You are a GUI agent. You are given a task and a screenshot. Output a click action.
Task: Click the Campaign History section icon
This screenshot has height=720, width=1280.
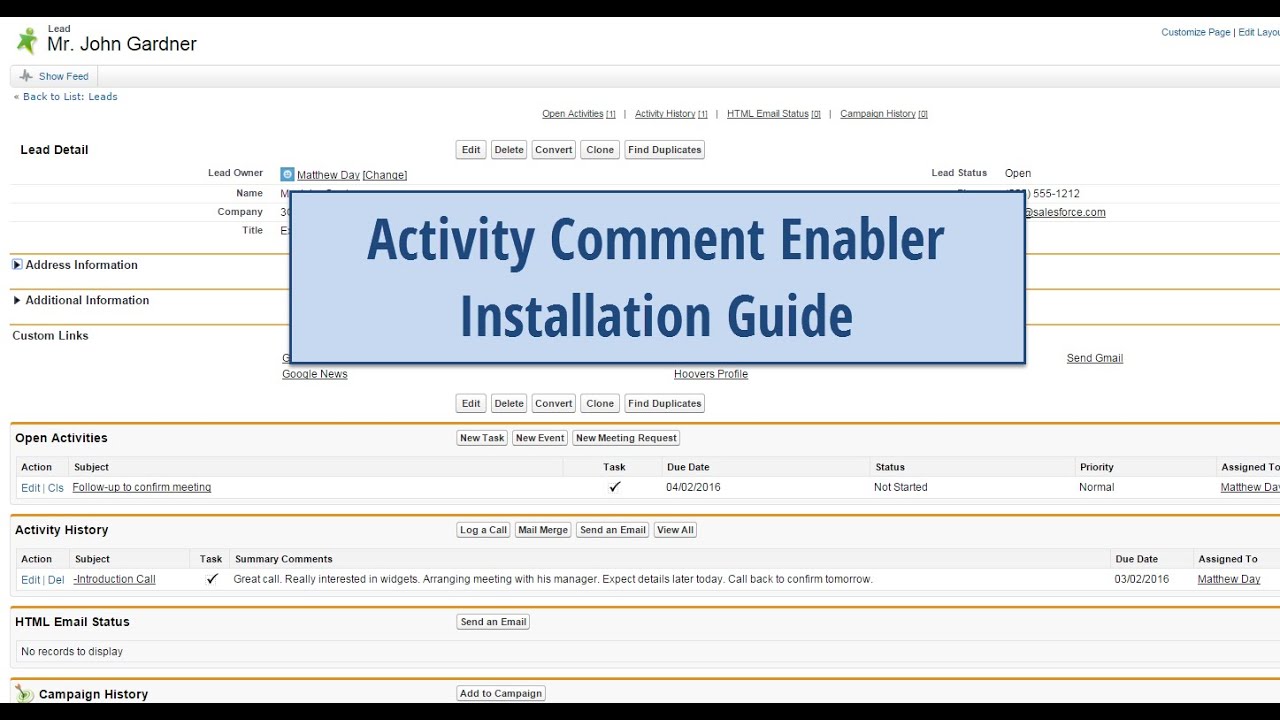[24, 694]
